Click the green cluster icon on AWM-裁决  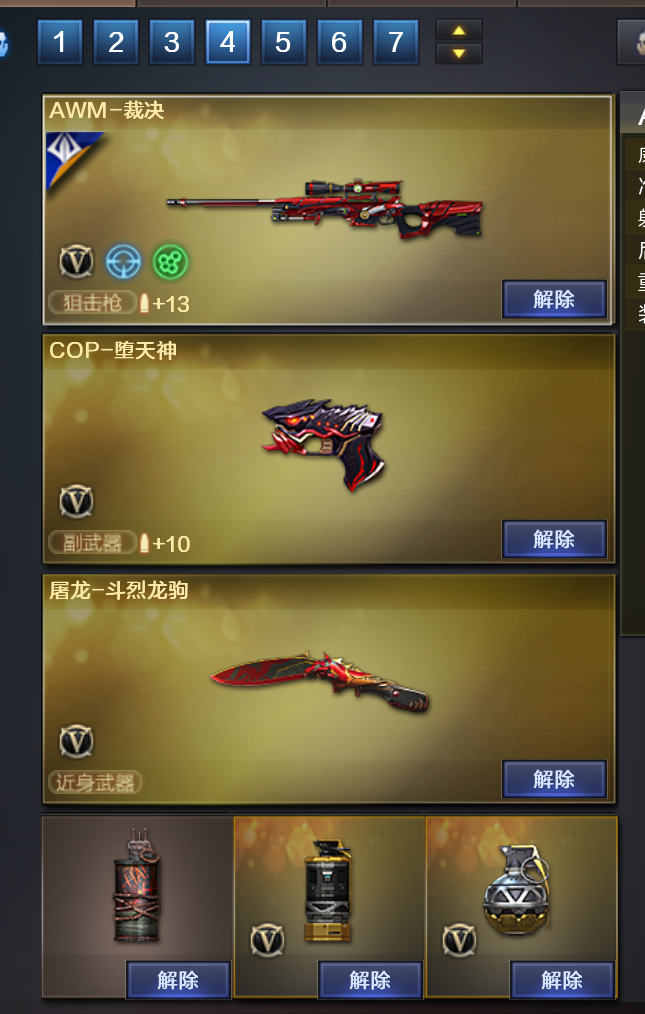click(x=170, y=262)
